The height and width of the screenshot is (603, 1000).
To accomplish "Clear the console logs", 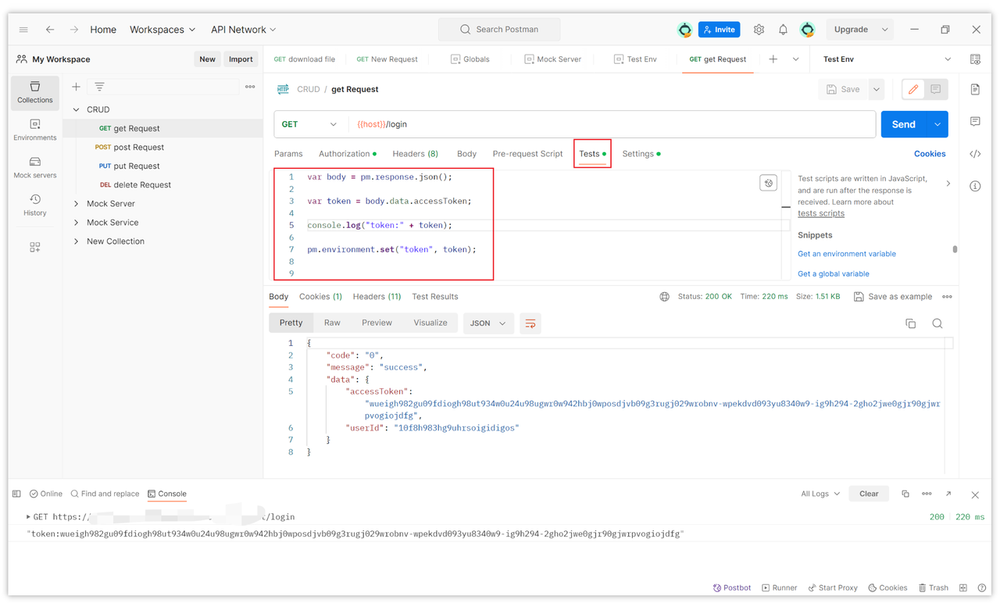I will click(x=869, y=494).
